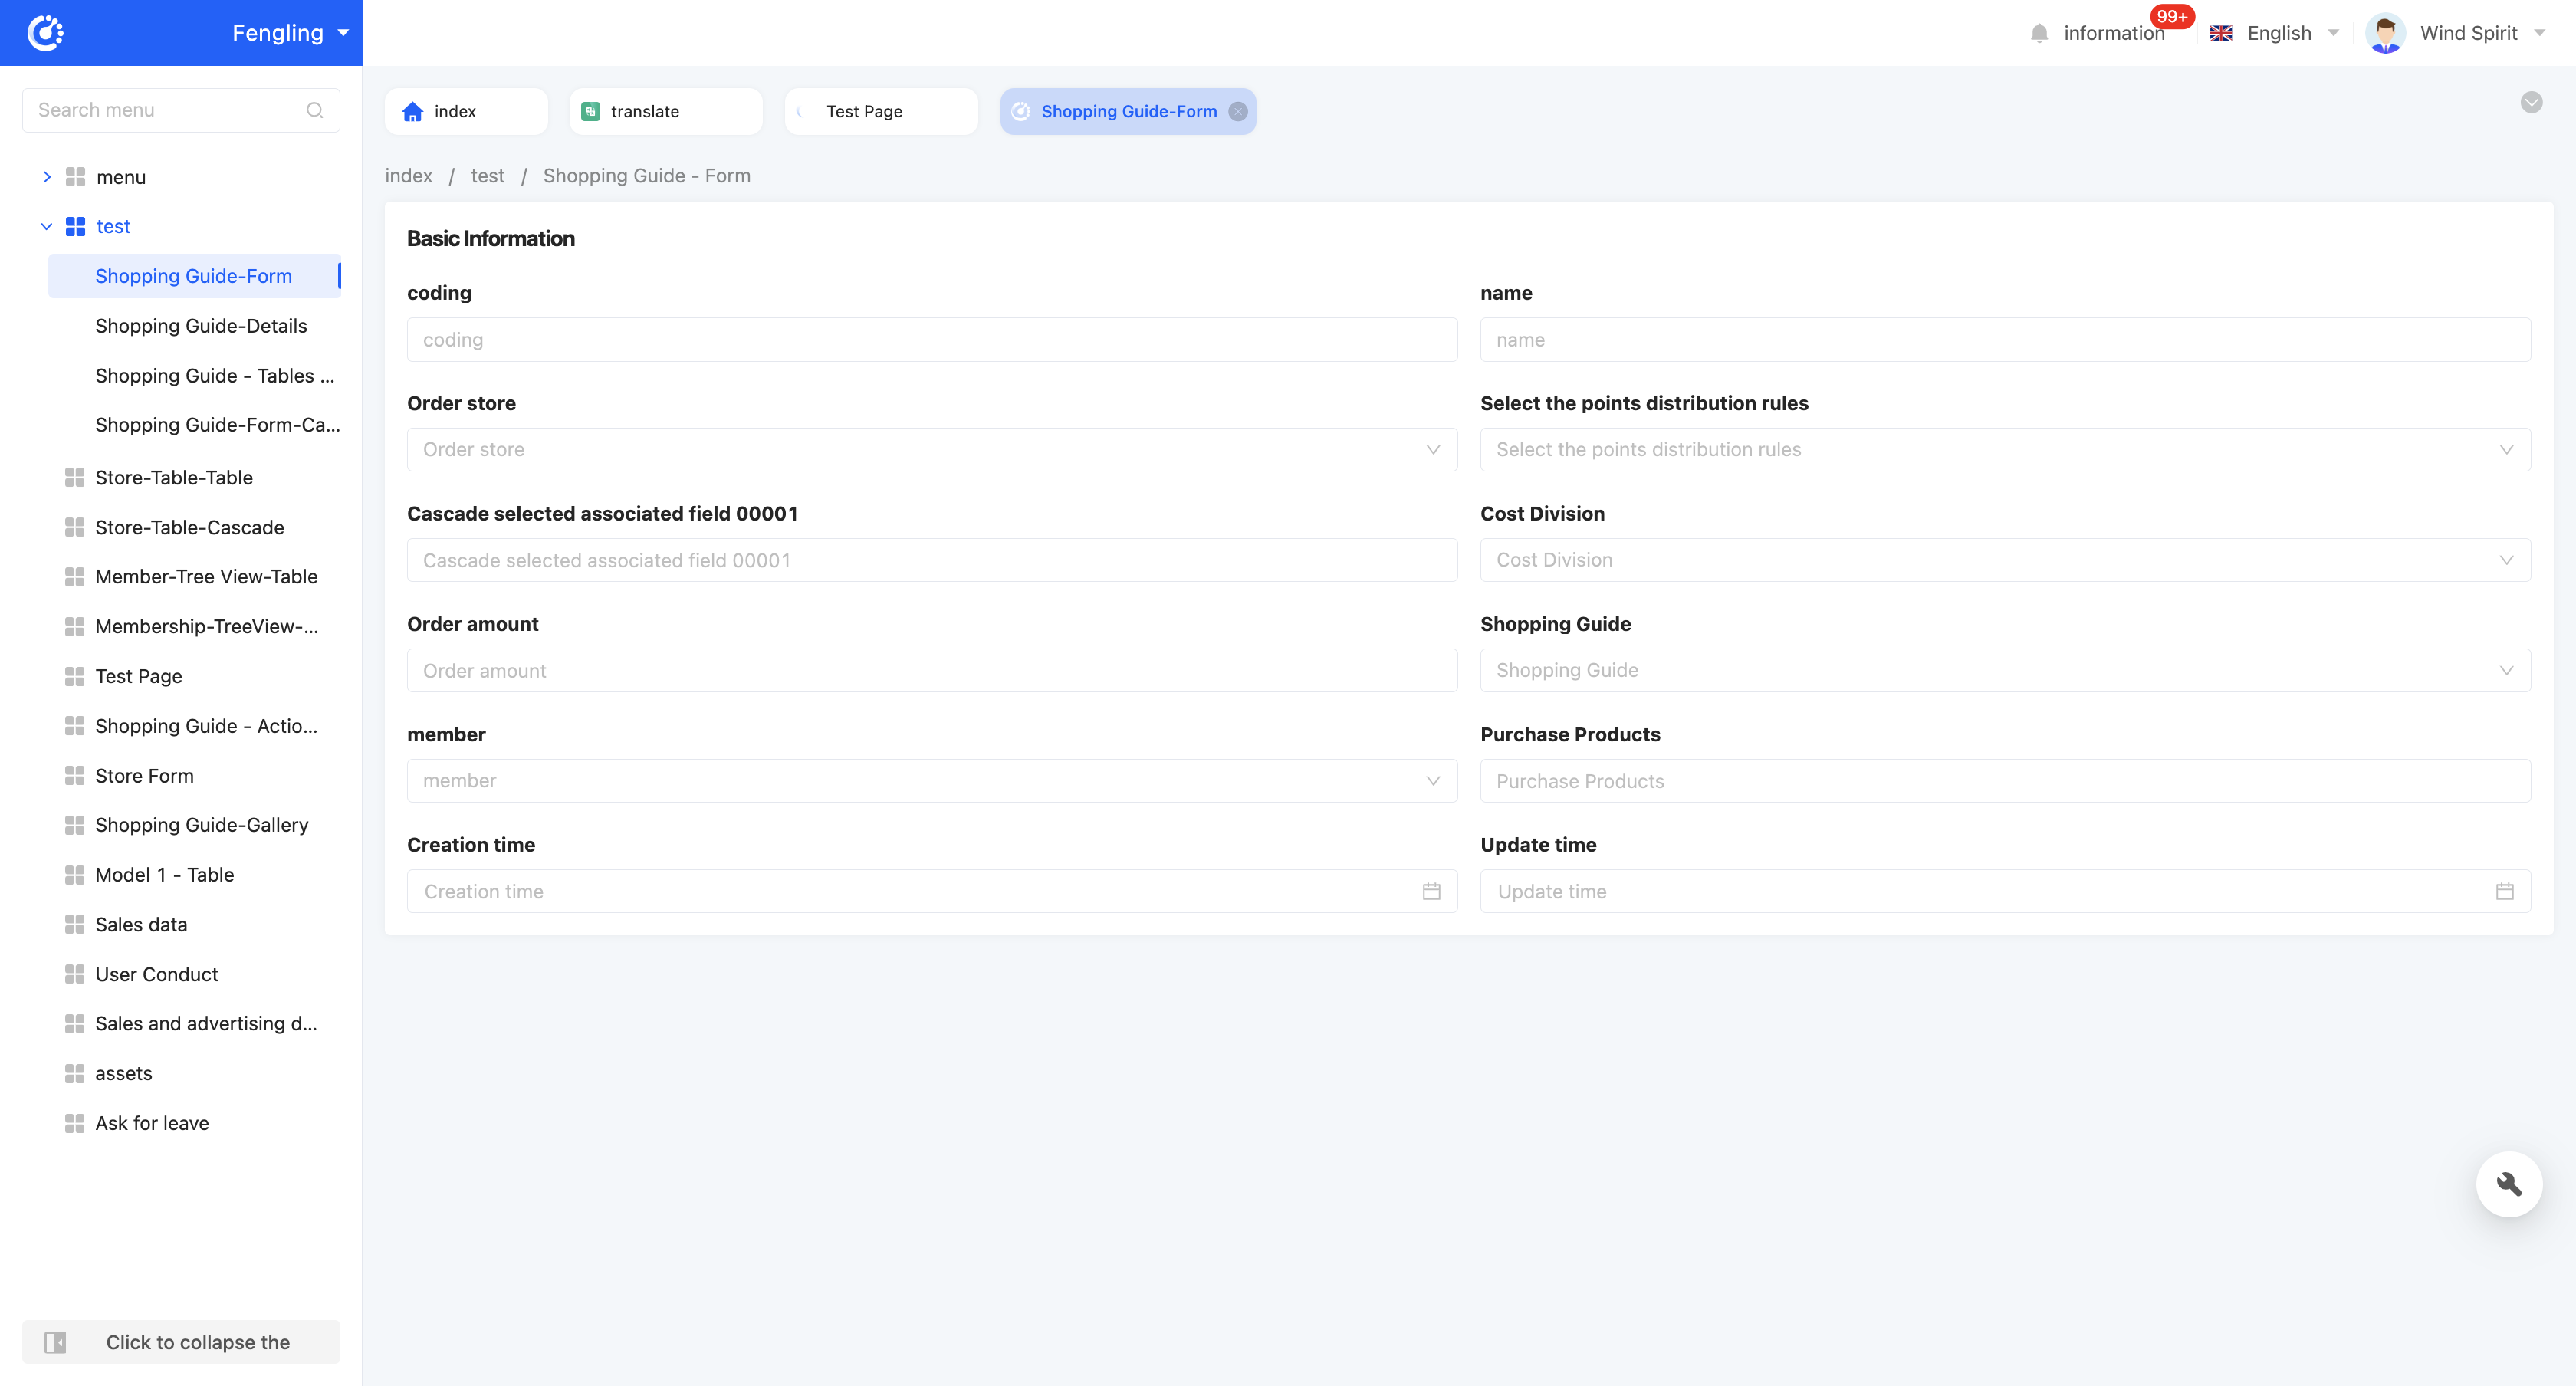Open the Order store dropdown
This screenshot has height=1386, width=2576.
pyautogui.click(x=931, y=449)
